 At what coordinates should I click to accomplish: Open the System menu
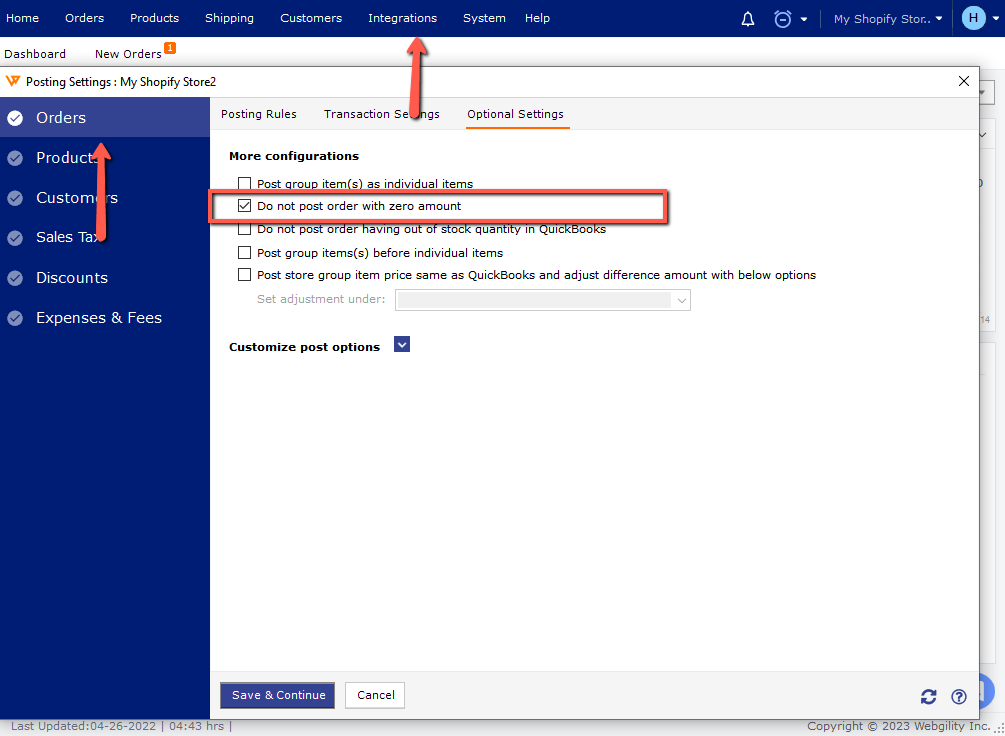tap(484, 18)
